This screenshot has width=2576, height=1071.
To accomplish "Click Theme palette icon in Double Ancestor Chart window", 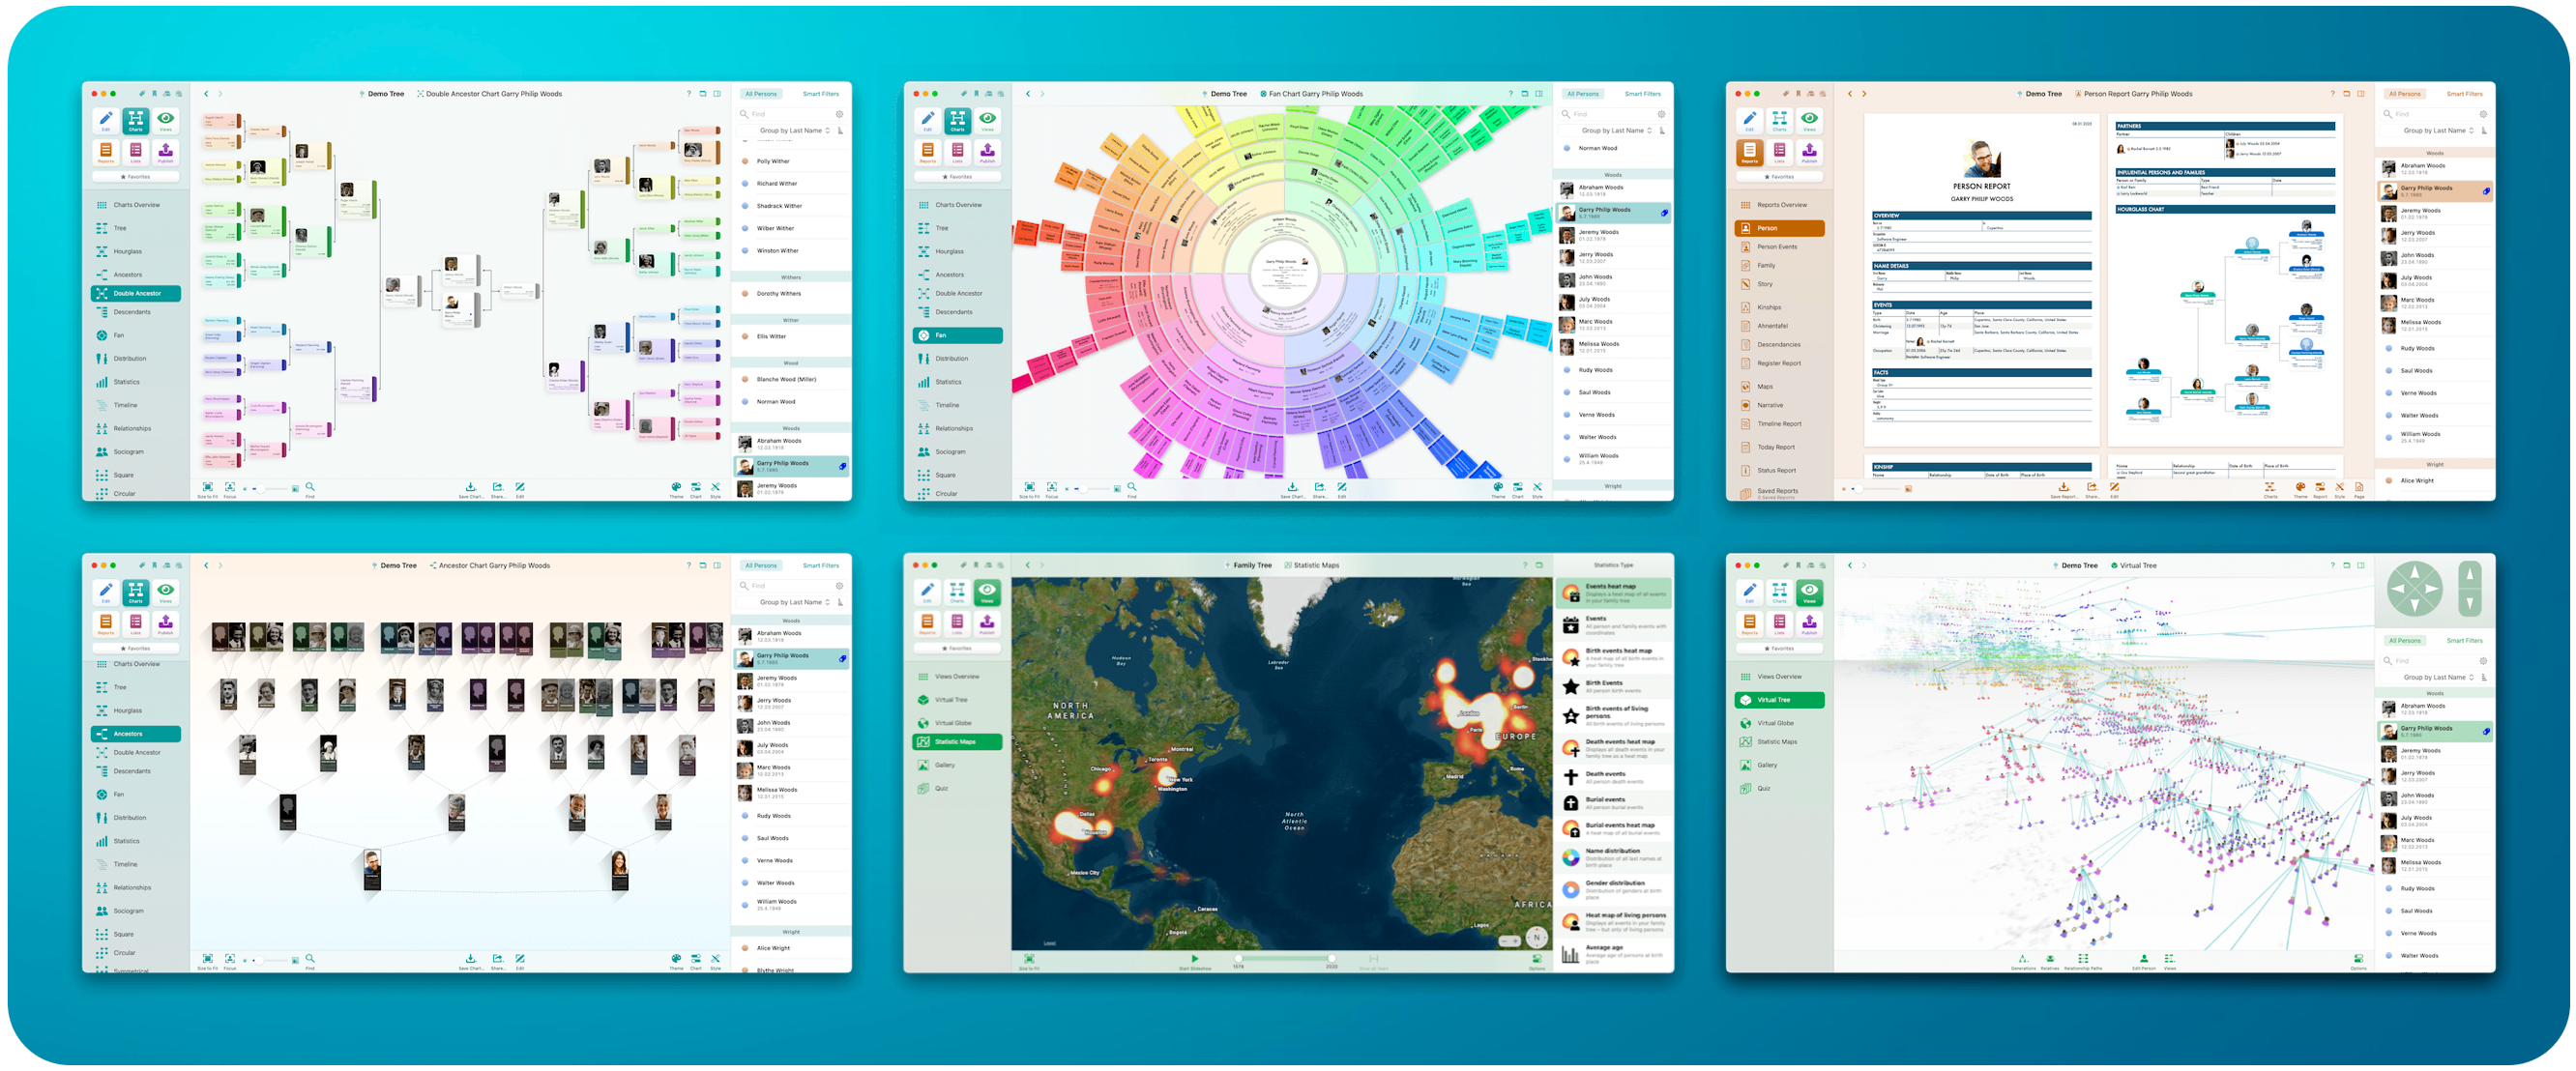I will point(676,486).
